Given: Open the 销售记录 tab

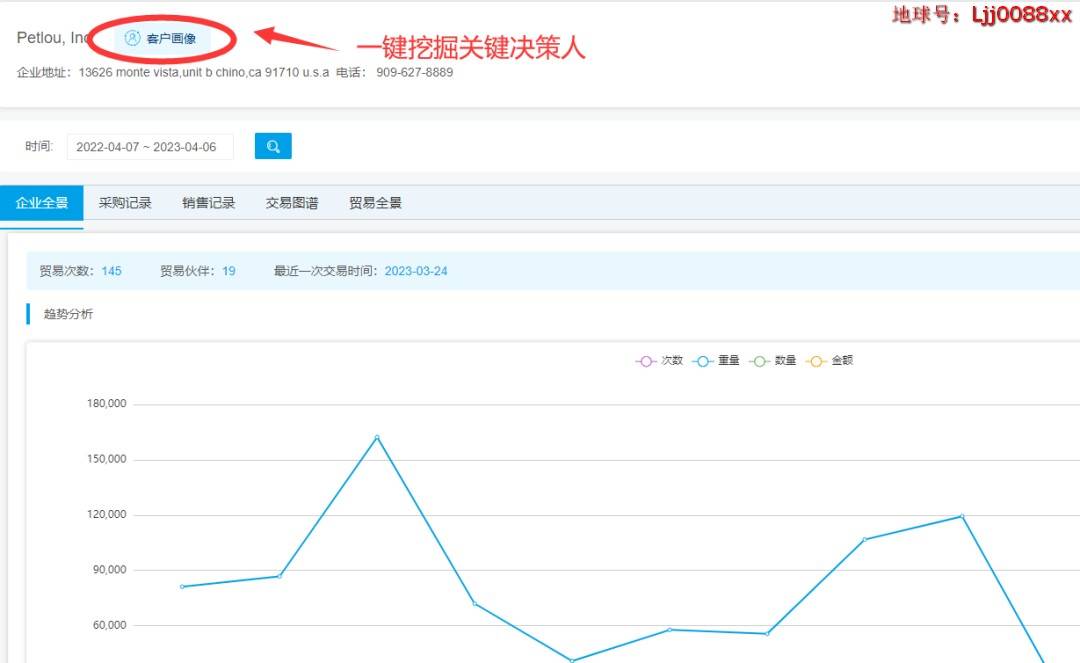Looking at the screenshot, I should tap(208, 203).
